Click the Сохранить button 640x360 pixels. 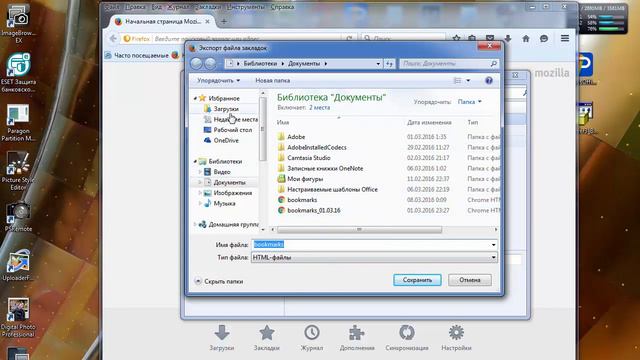[417, 280]
